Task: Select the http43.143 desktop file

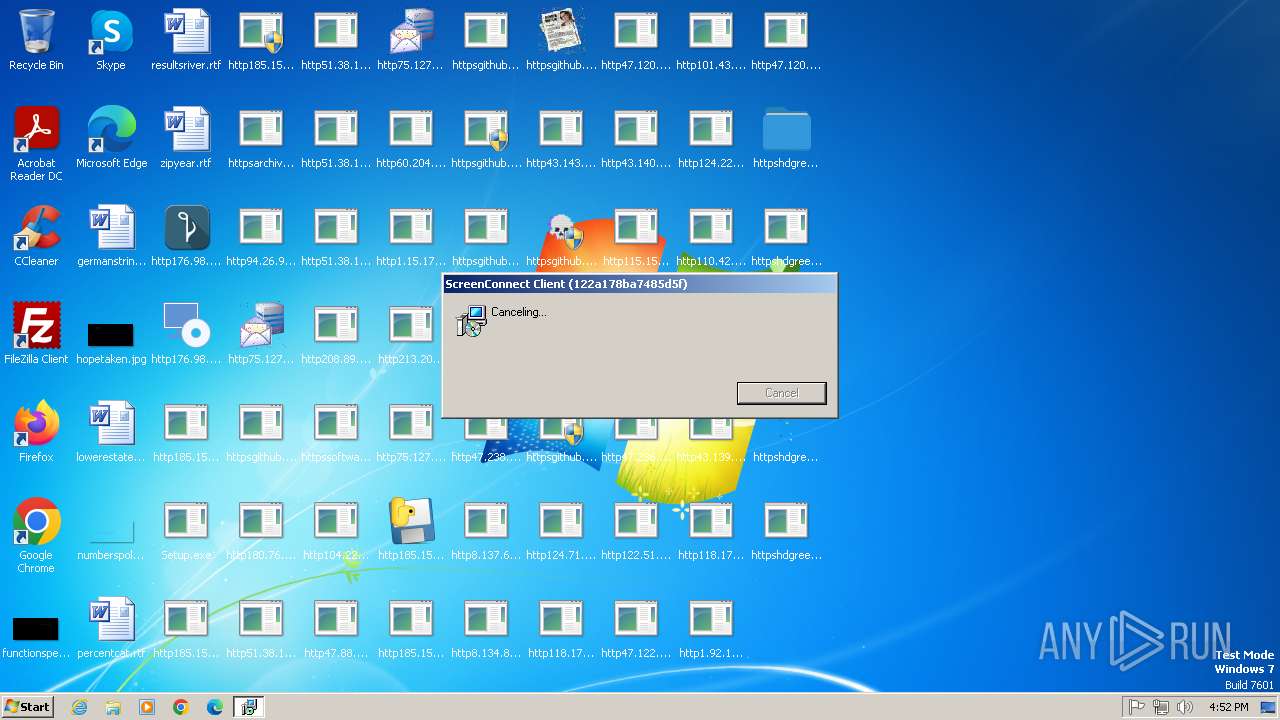Action: pyautogui.click(x=561, y=138)
